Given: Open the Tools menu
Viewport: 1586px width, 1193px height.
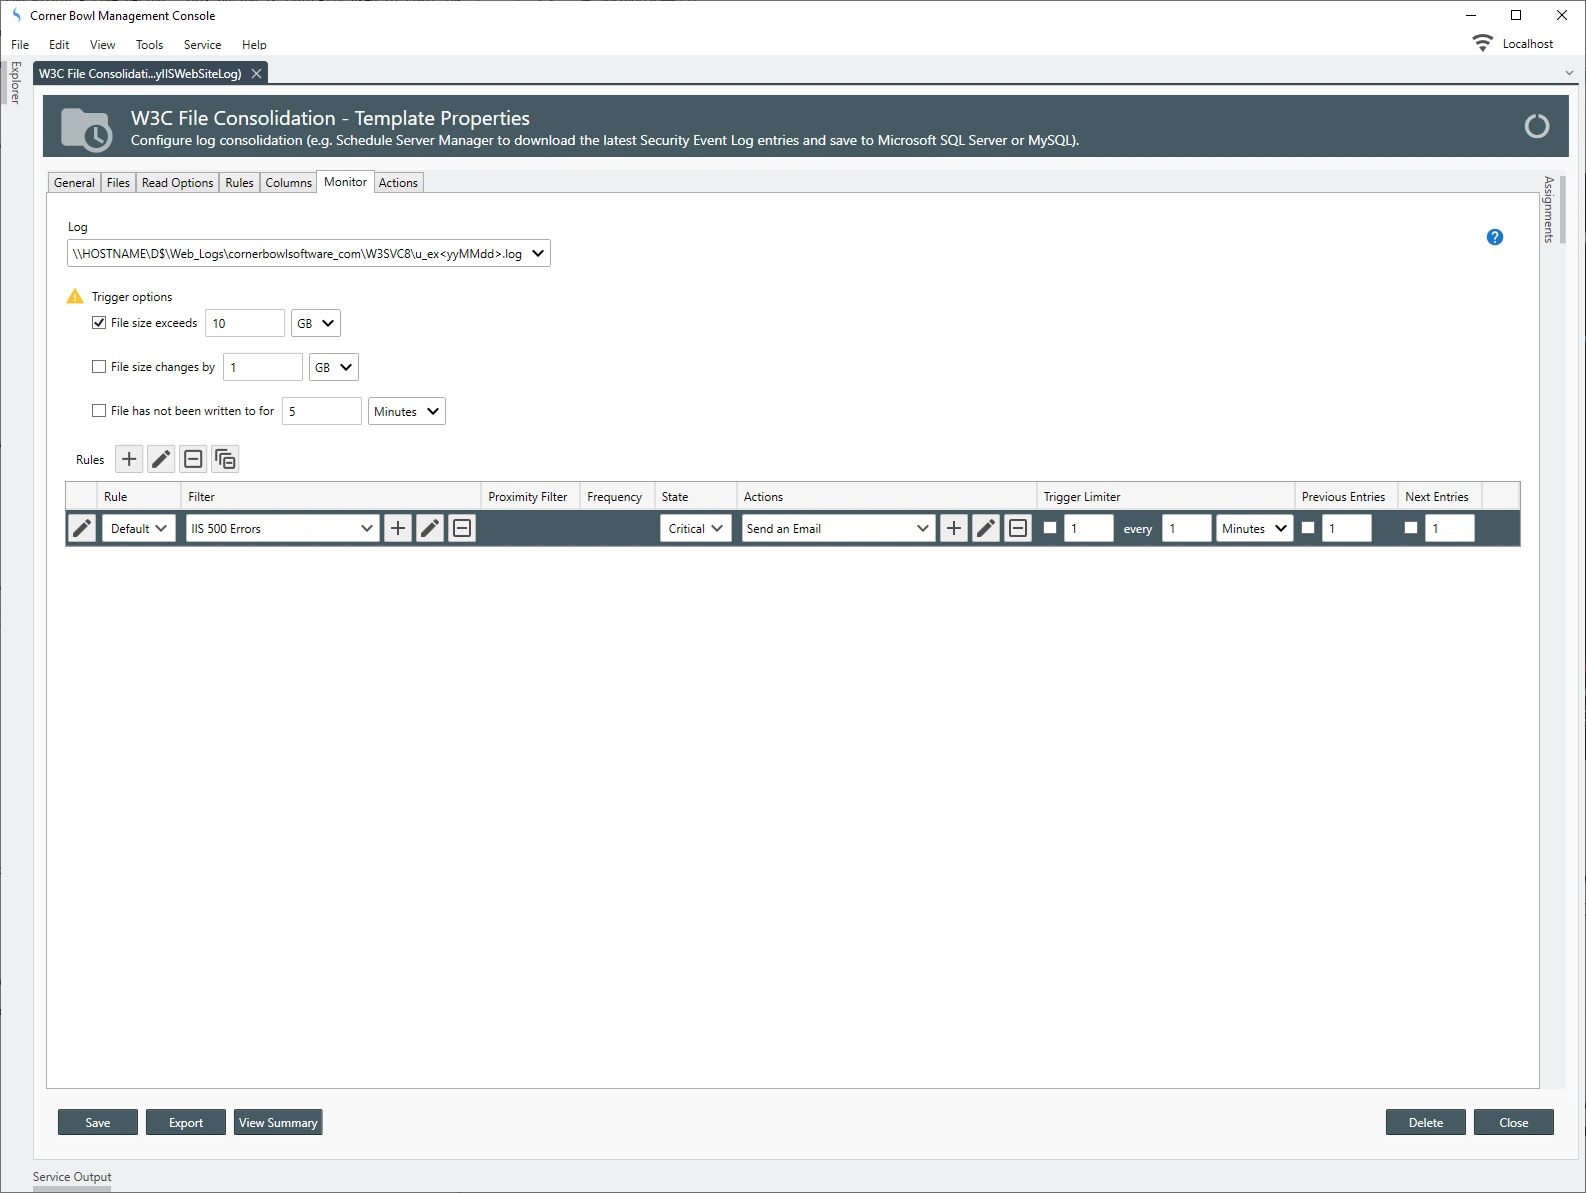Looking at the screenshot, I should click(149, 45).
